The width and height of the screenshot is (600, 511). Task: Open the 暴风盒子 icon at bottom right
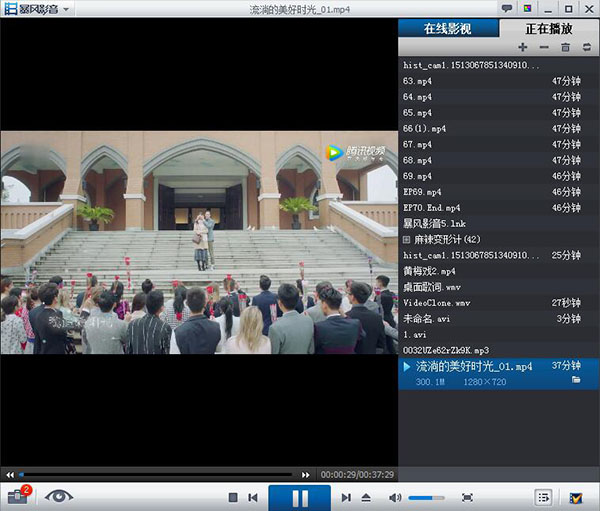click(x=576, y=498)
